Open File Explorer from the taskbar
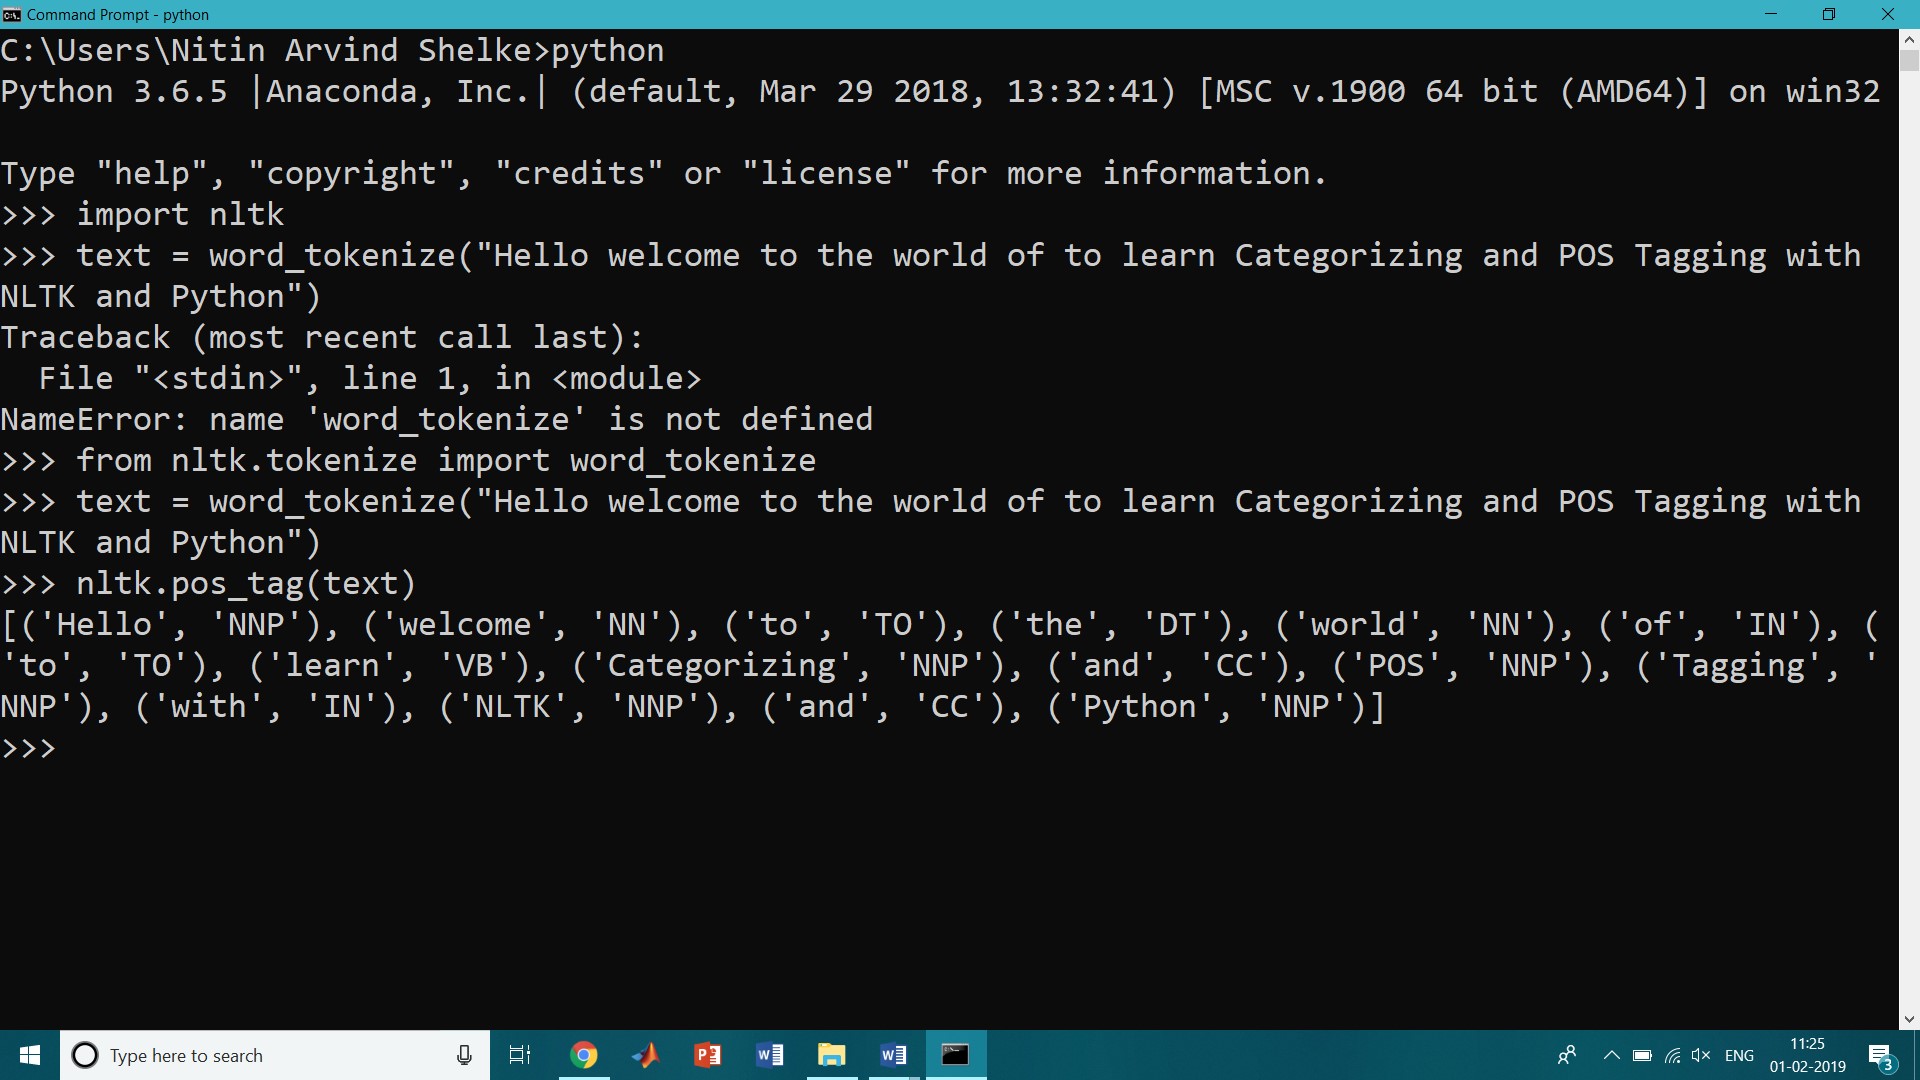This screenshot has height=1080, width=1920. (x=832, y=1055)
